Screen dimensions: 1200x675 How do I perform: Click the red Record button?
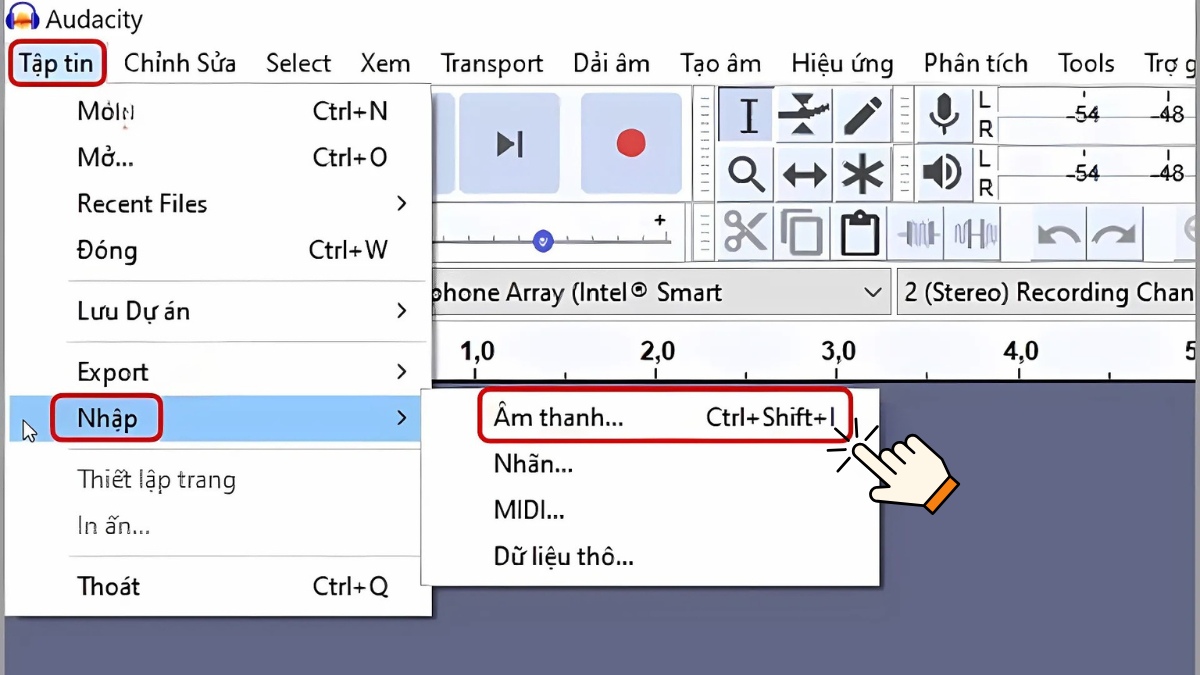pyautogui.click(x=631, y=144)
